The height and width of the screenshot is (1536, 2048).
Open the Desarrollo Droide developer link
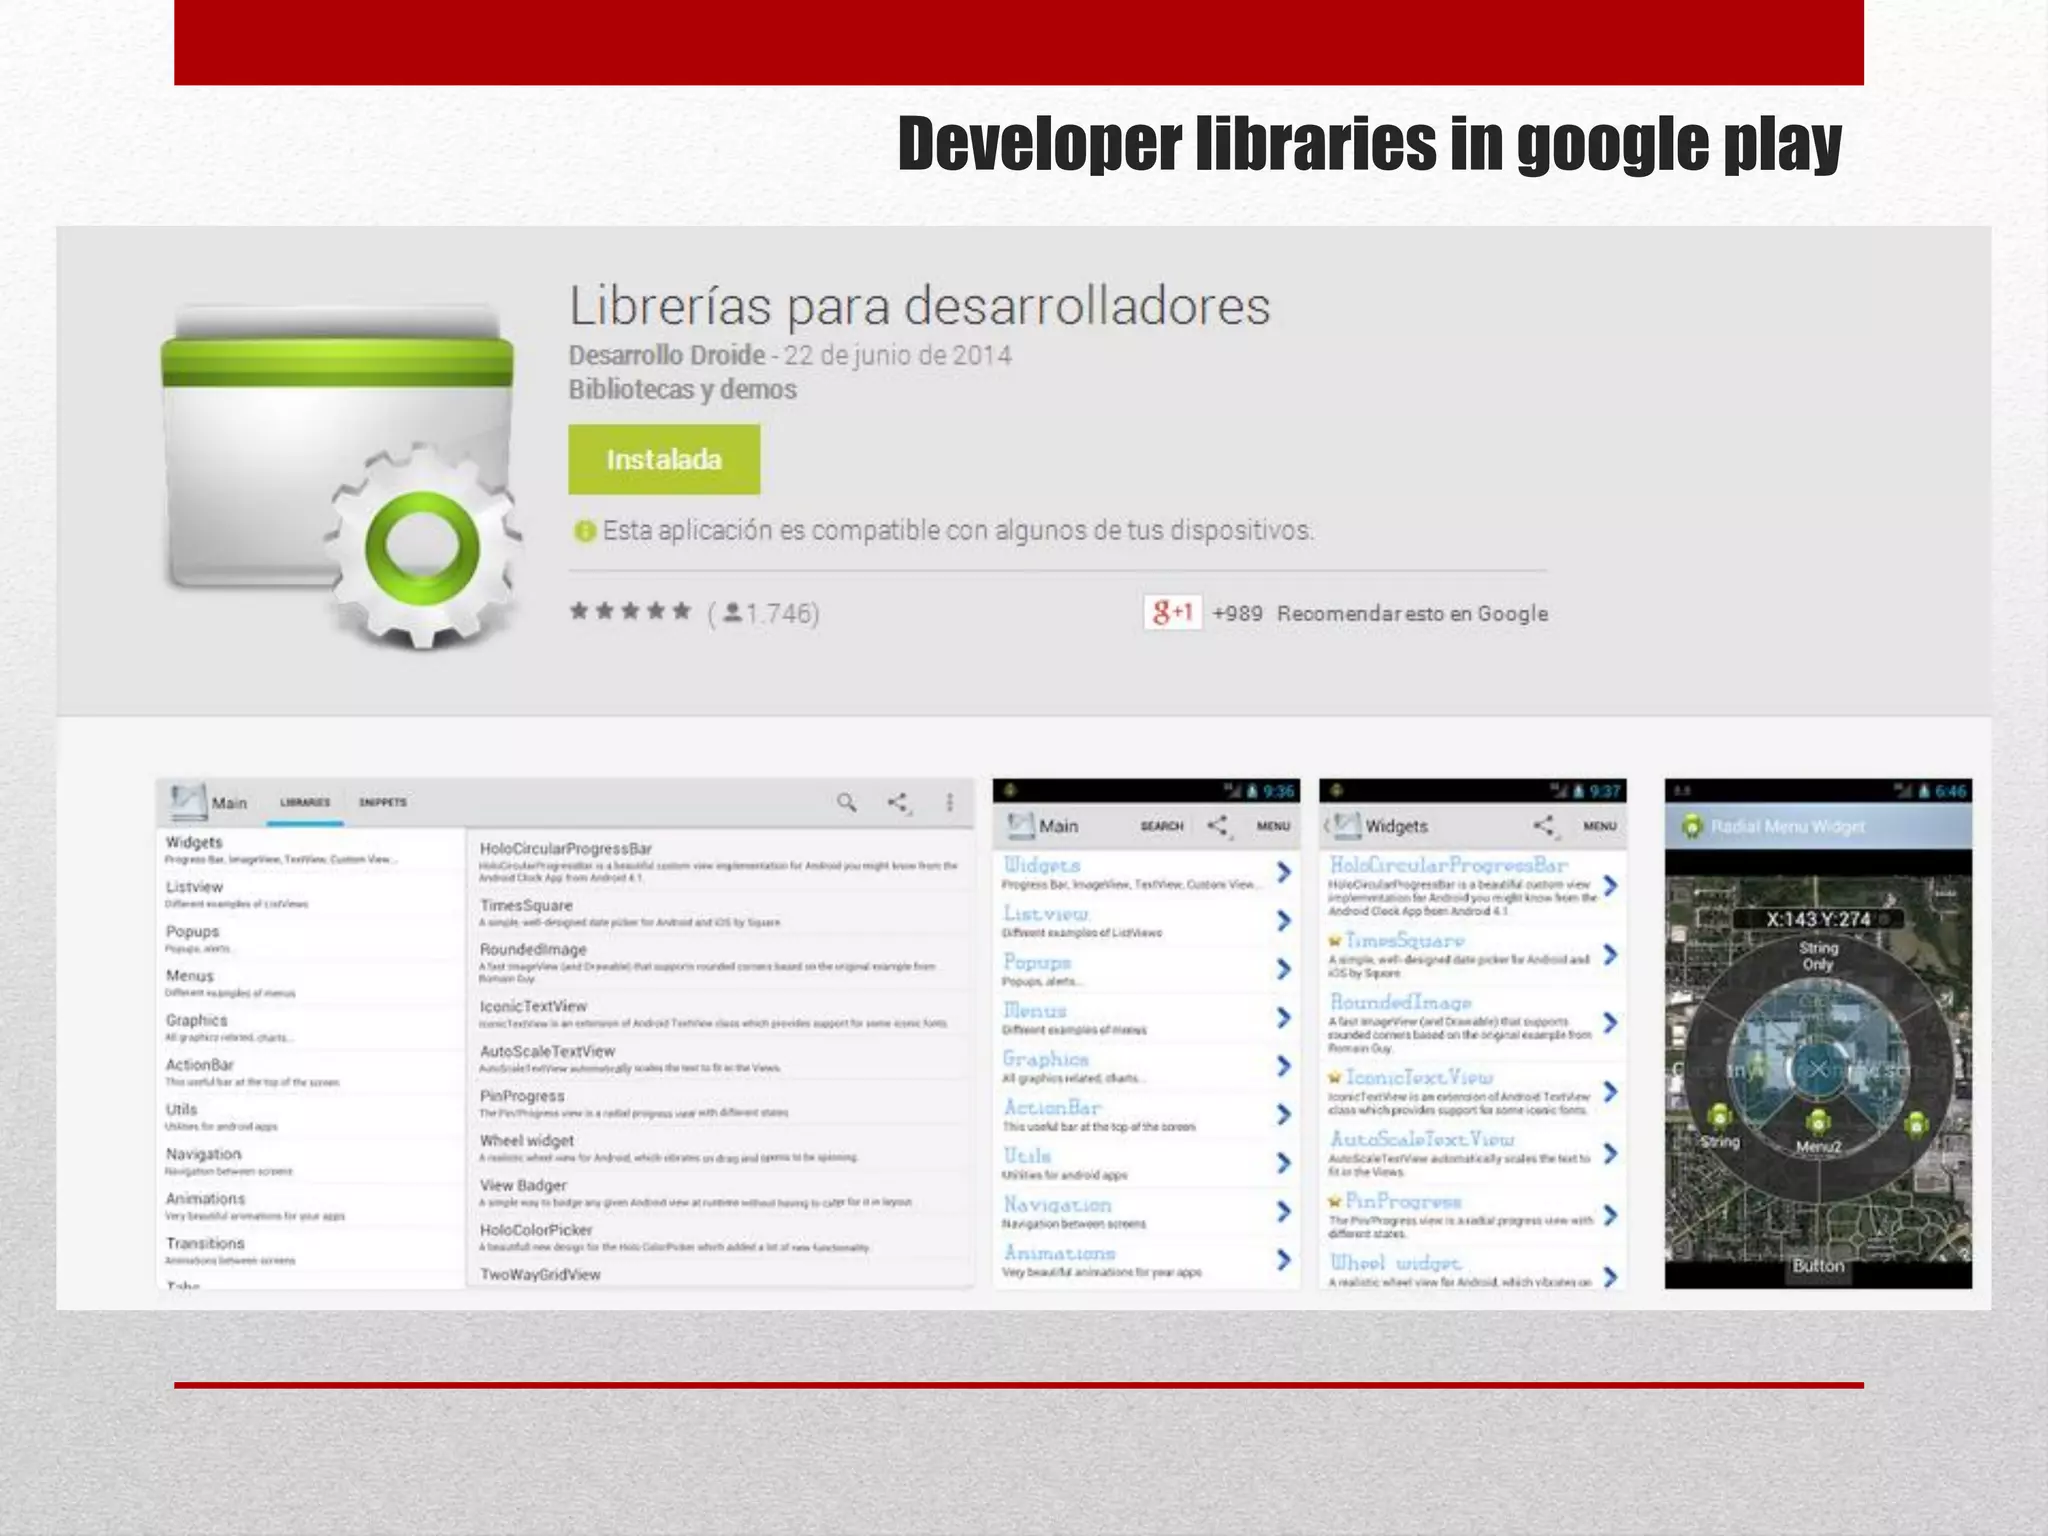(667, 355)
